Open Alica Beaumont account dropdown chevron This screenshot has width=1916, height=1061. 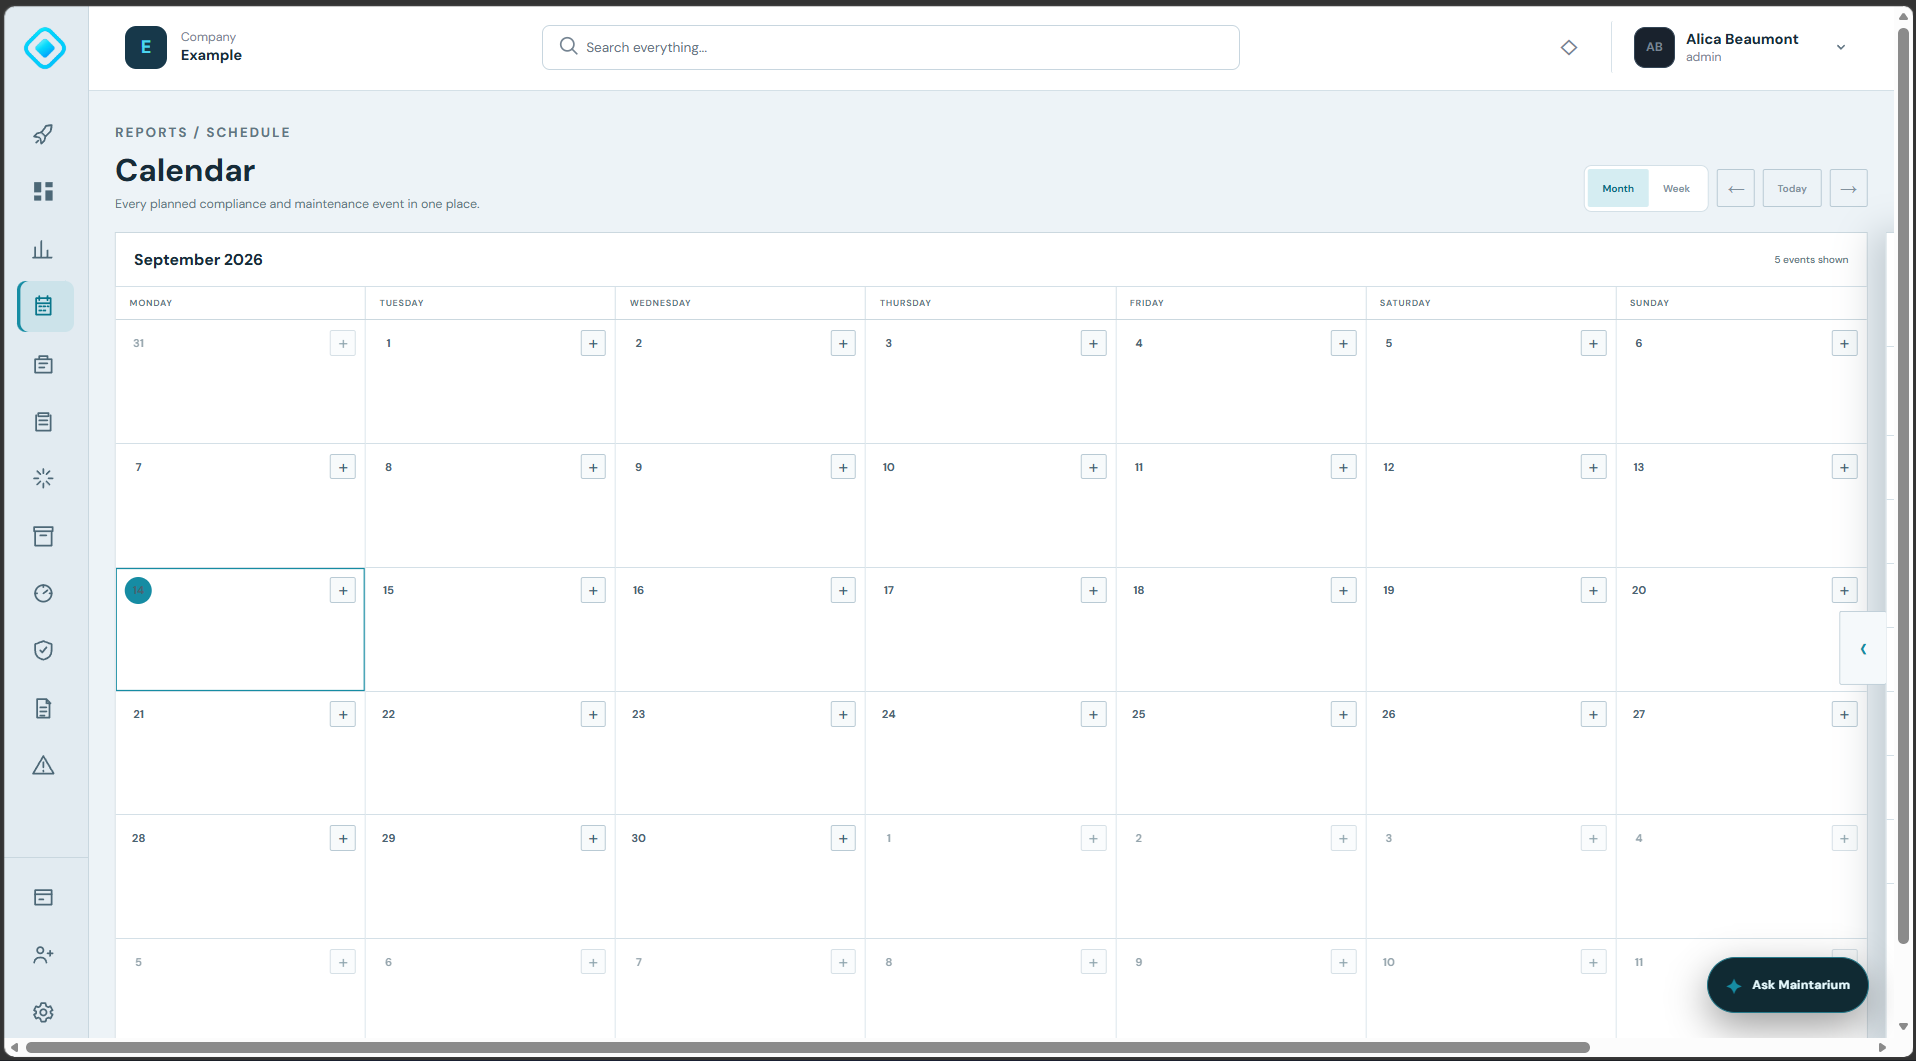pyautogui.click(x=1841, y=47)
